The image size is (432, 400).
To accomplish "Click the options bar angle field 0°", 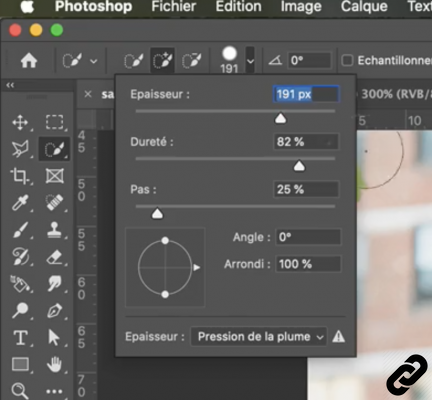I will point(310,61).
